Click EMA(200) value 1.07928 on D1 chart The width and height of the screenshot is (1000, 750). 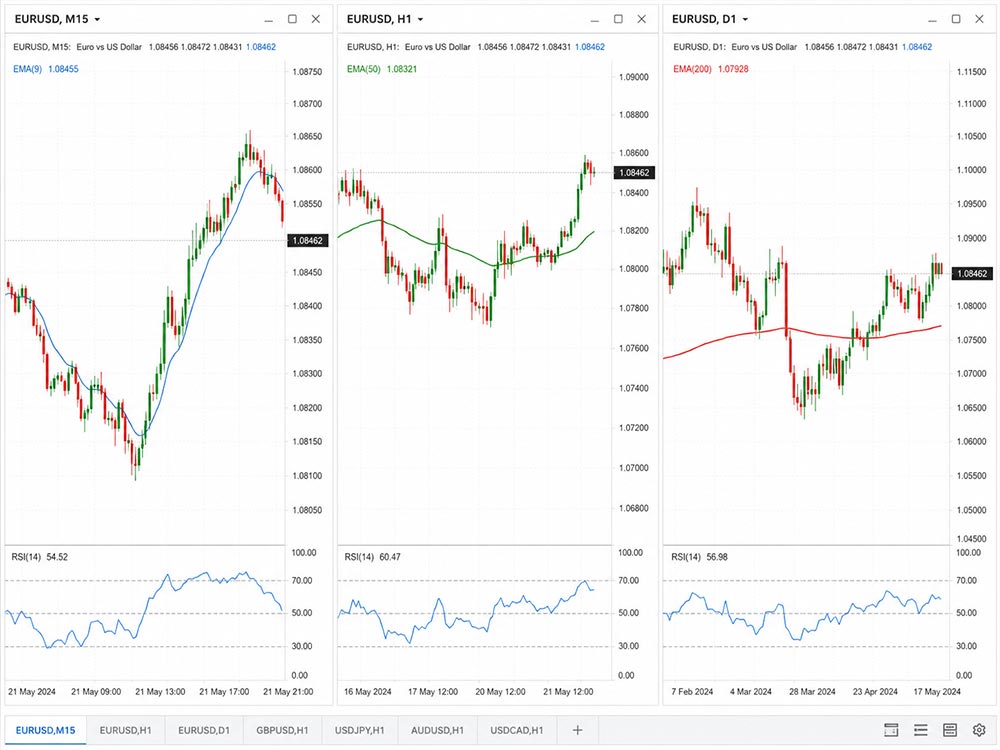point(733,69)
